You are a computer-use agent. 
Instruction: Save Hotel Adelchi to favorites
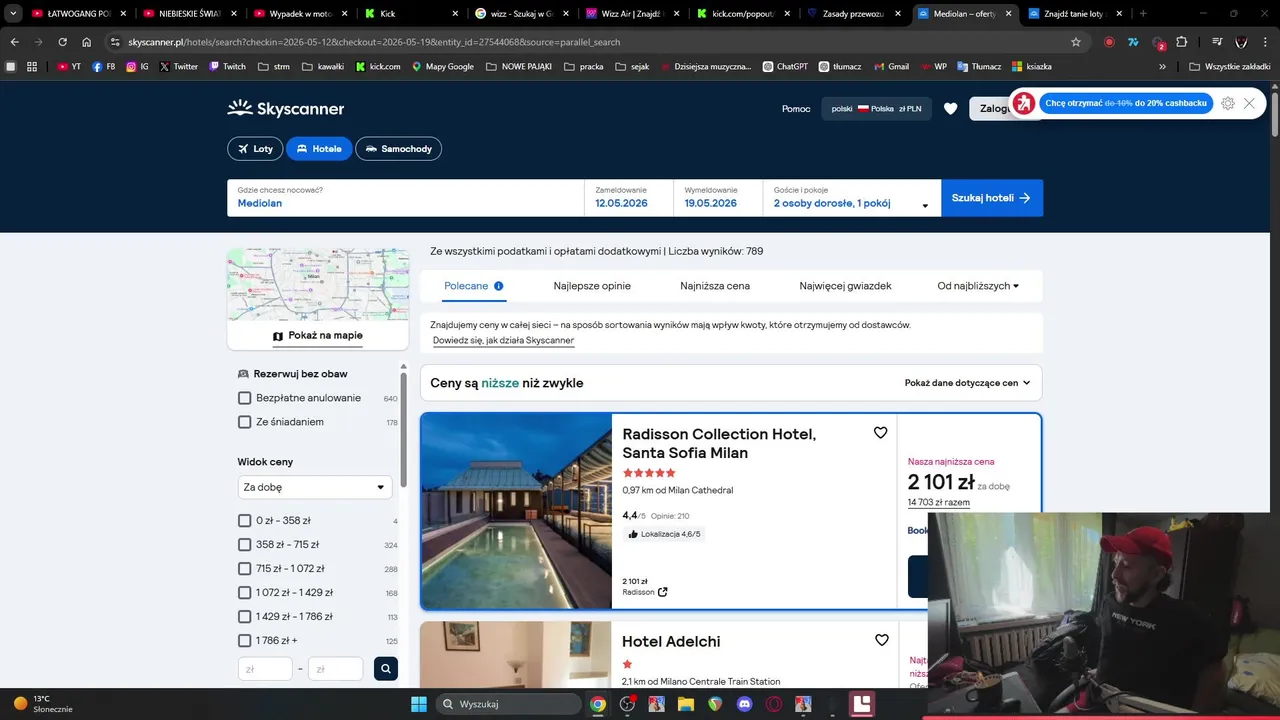881,640
